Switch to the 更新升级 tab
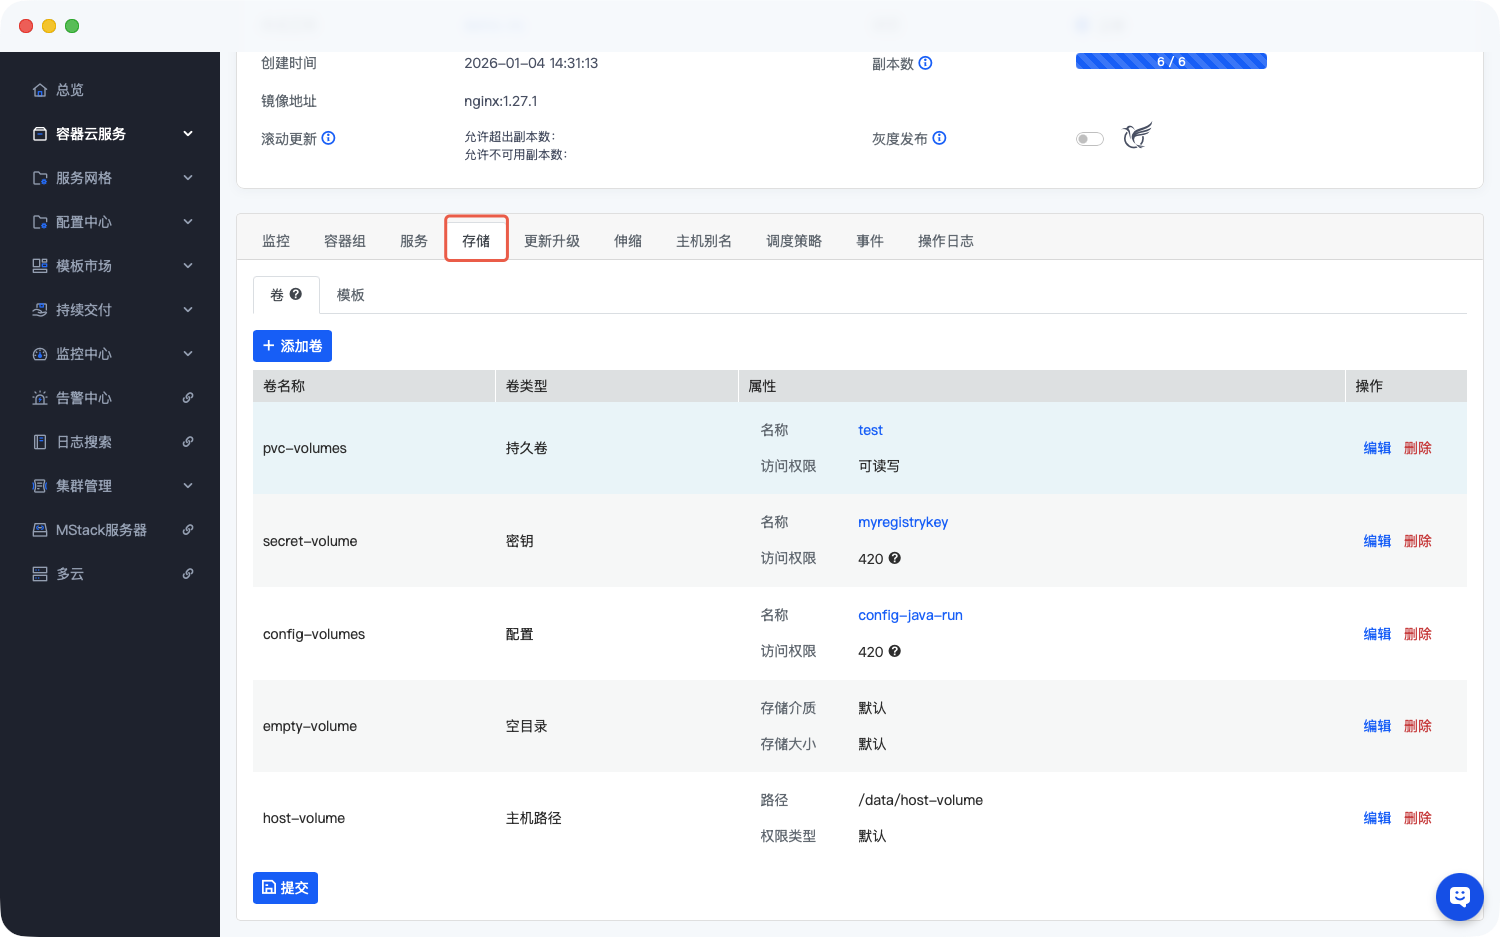 pos(551,241)
